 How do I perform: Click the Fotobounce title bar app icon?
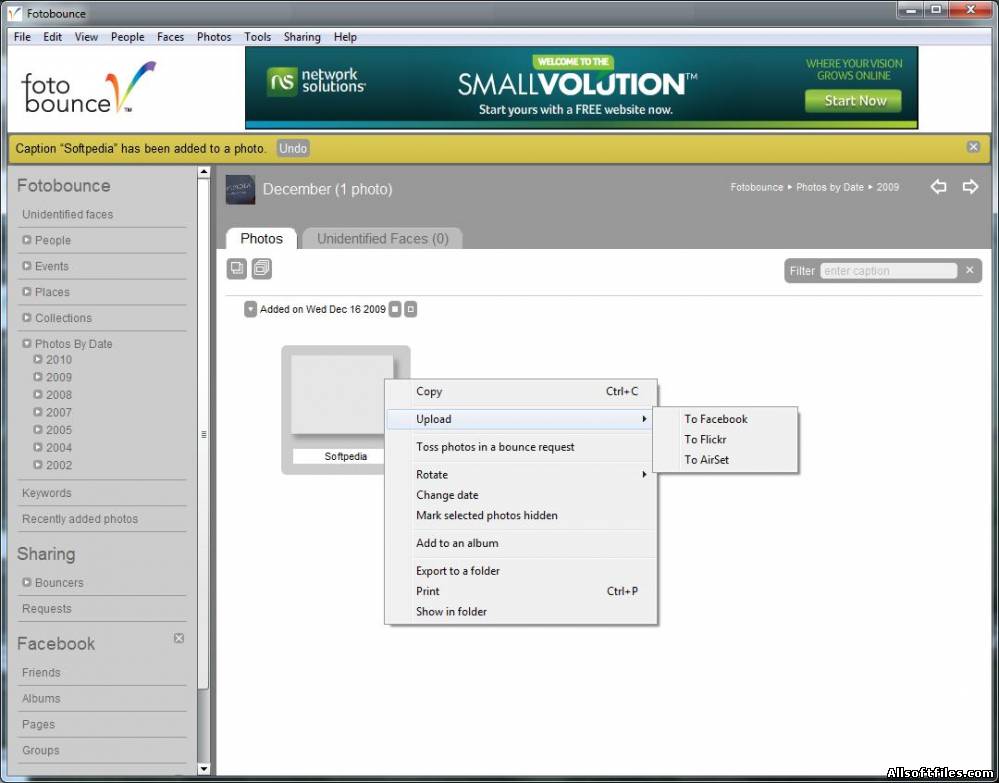[x=14, y=13]
